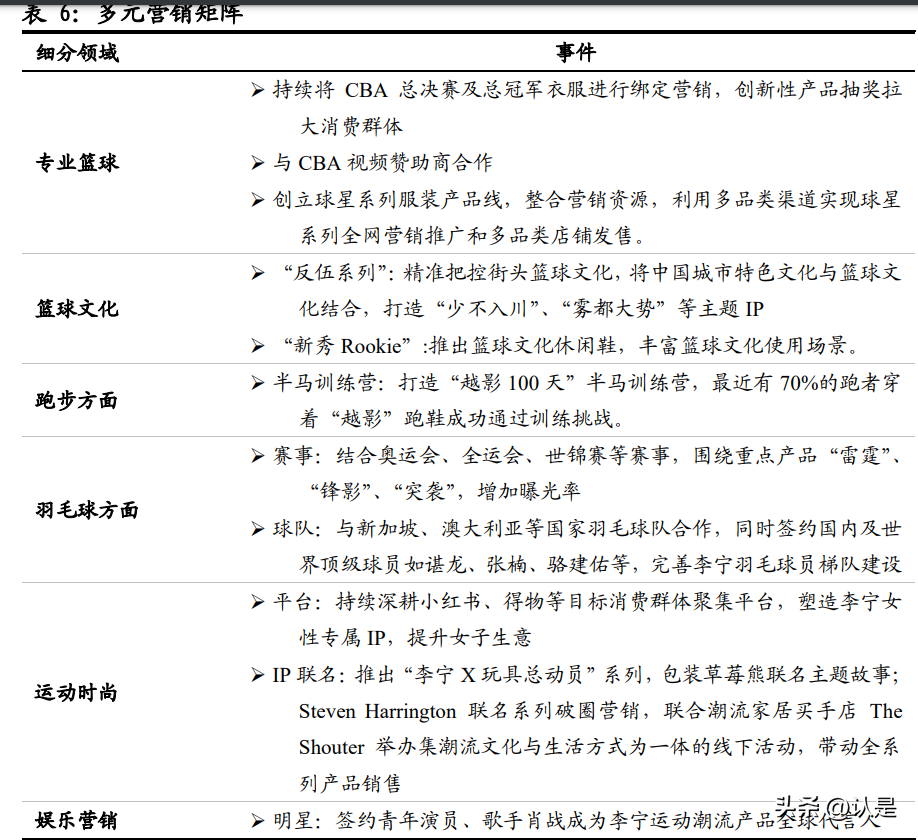Click the "Steven Harrington" text
The image size is (918, 840).
tap(377, 712)
